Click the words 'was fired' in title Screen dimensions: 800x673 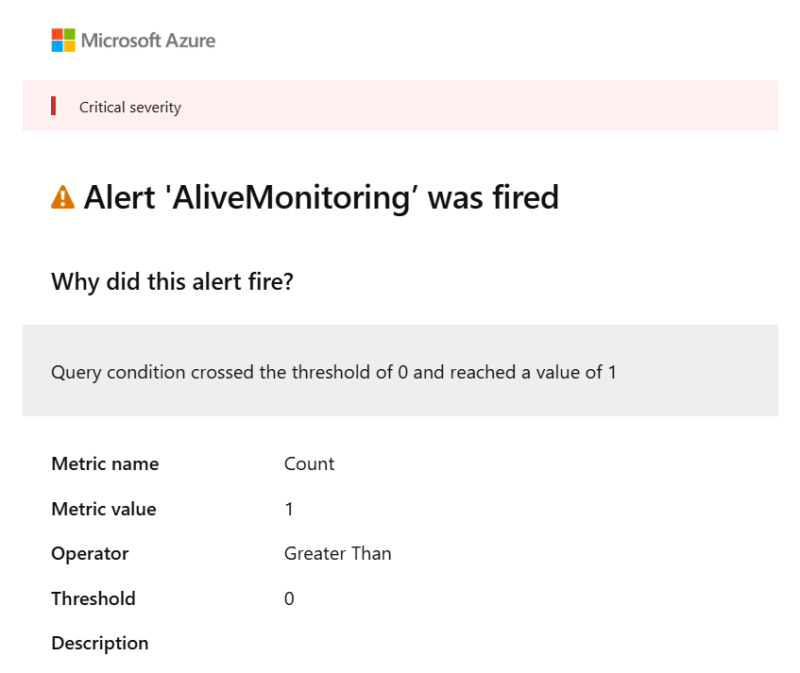coord(493,197)
